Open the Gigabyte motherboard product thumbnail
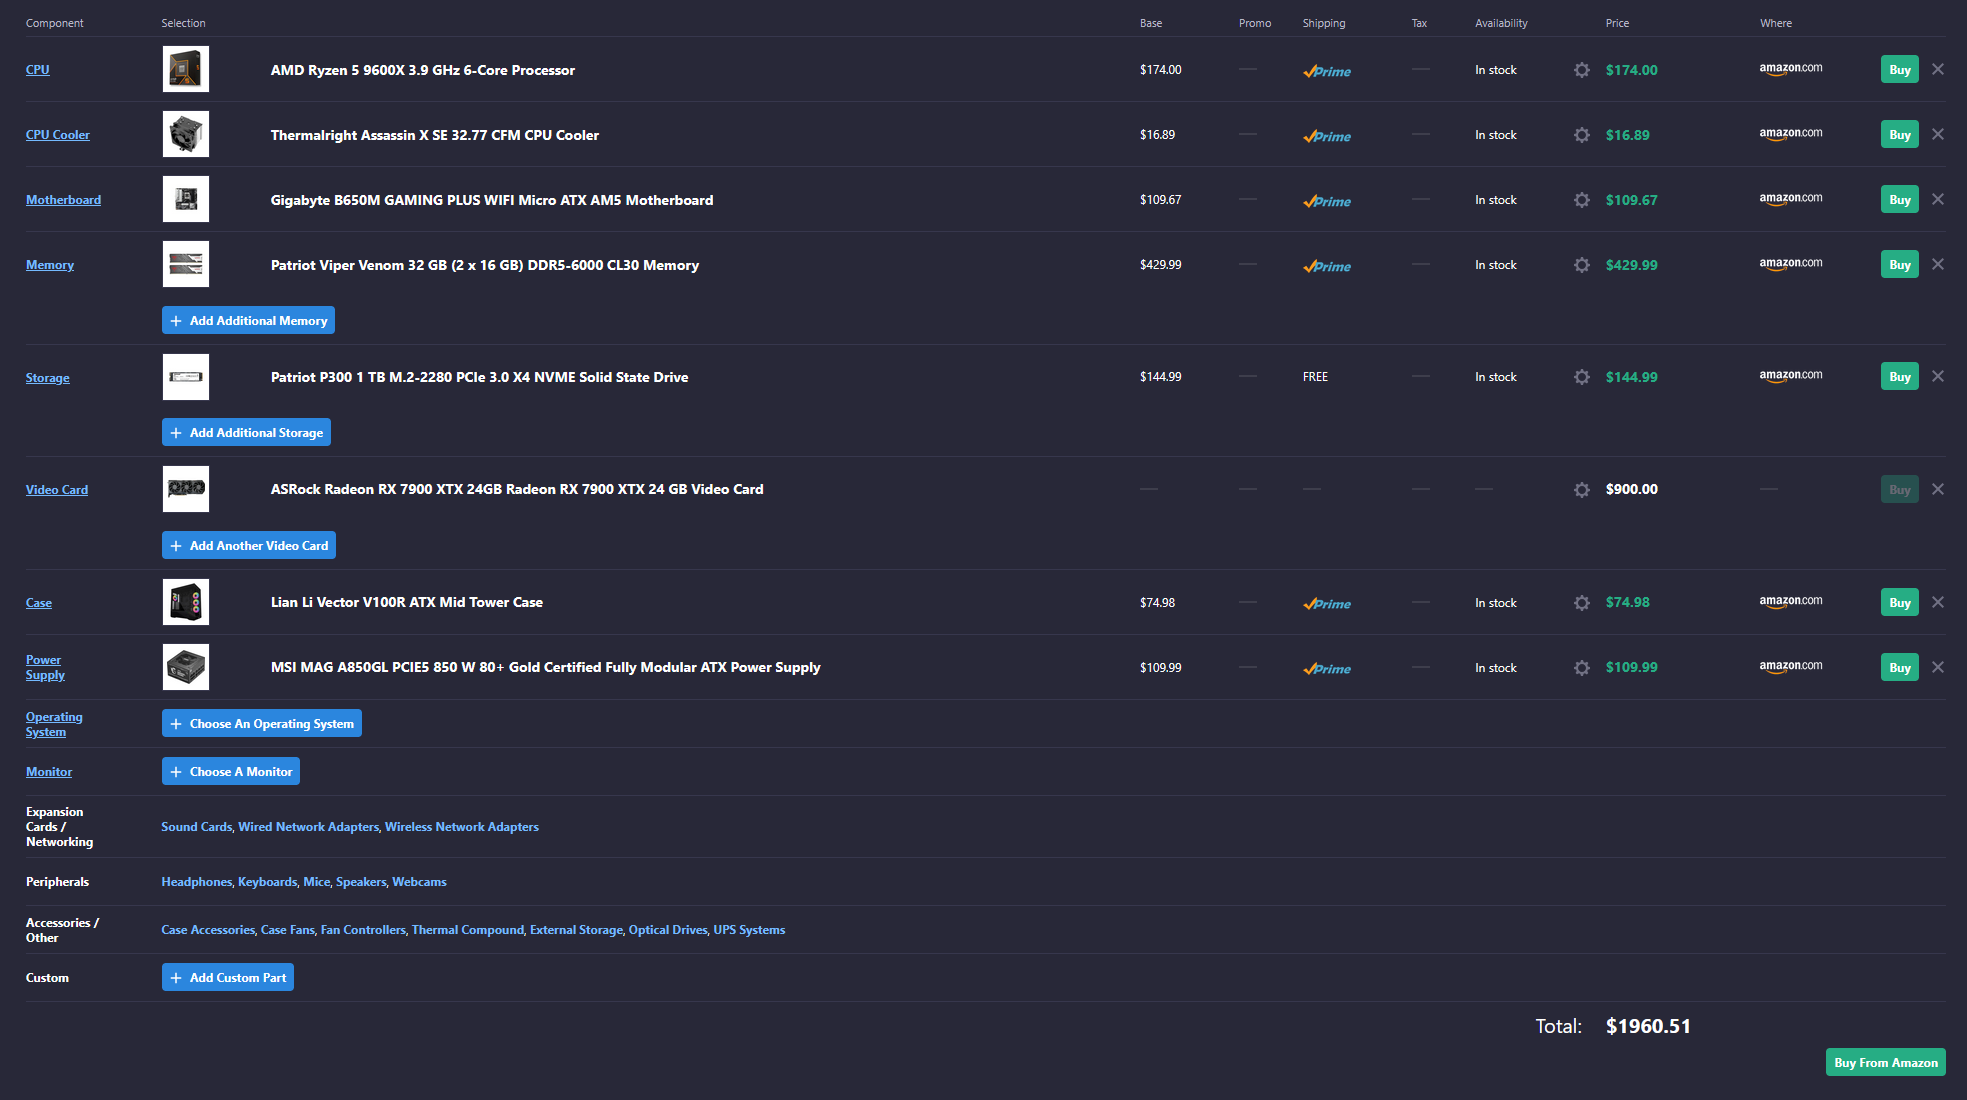Viewport: 1967px width, 1100px height. [186, 199]
